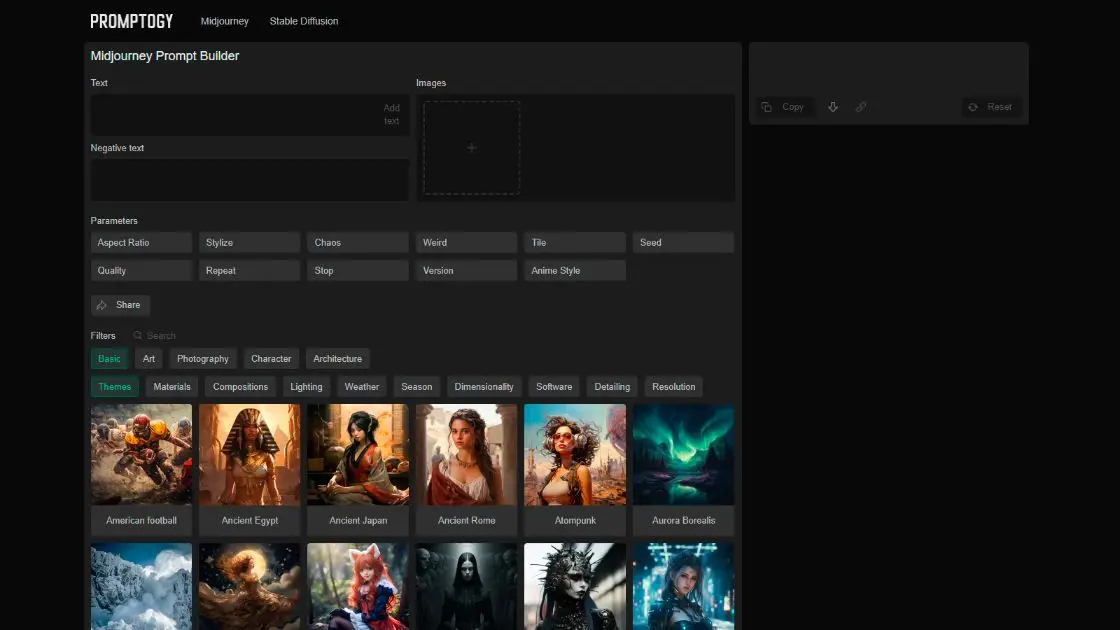The width and height of the screenshot is (1120, 630).
Task: Select the Software subfilter
Action: coord(554,386)
